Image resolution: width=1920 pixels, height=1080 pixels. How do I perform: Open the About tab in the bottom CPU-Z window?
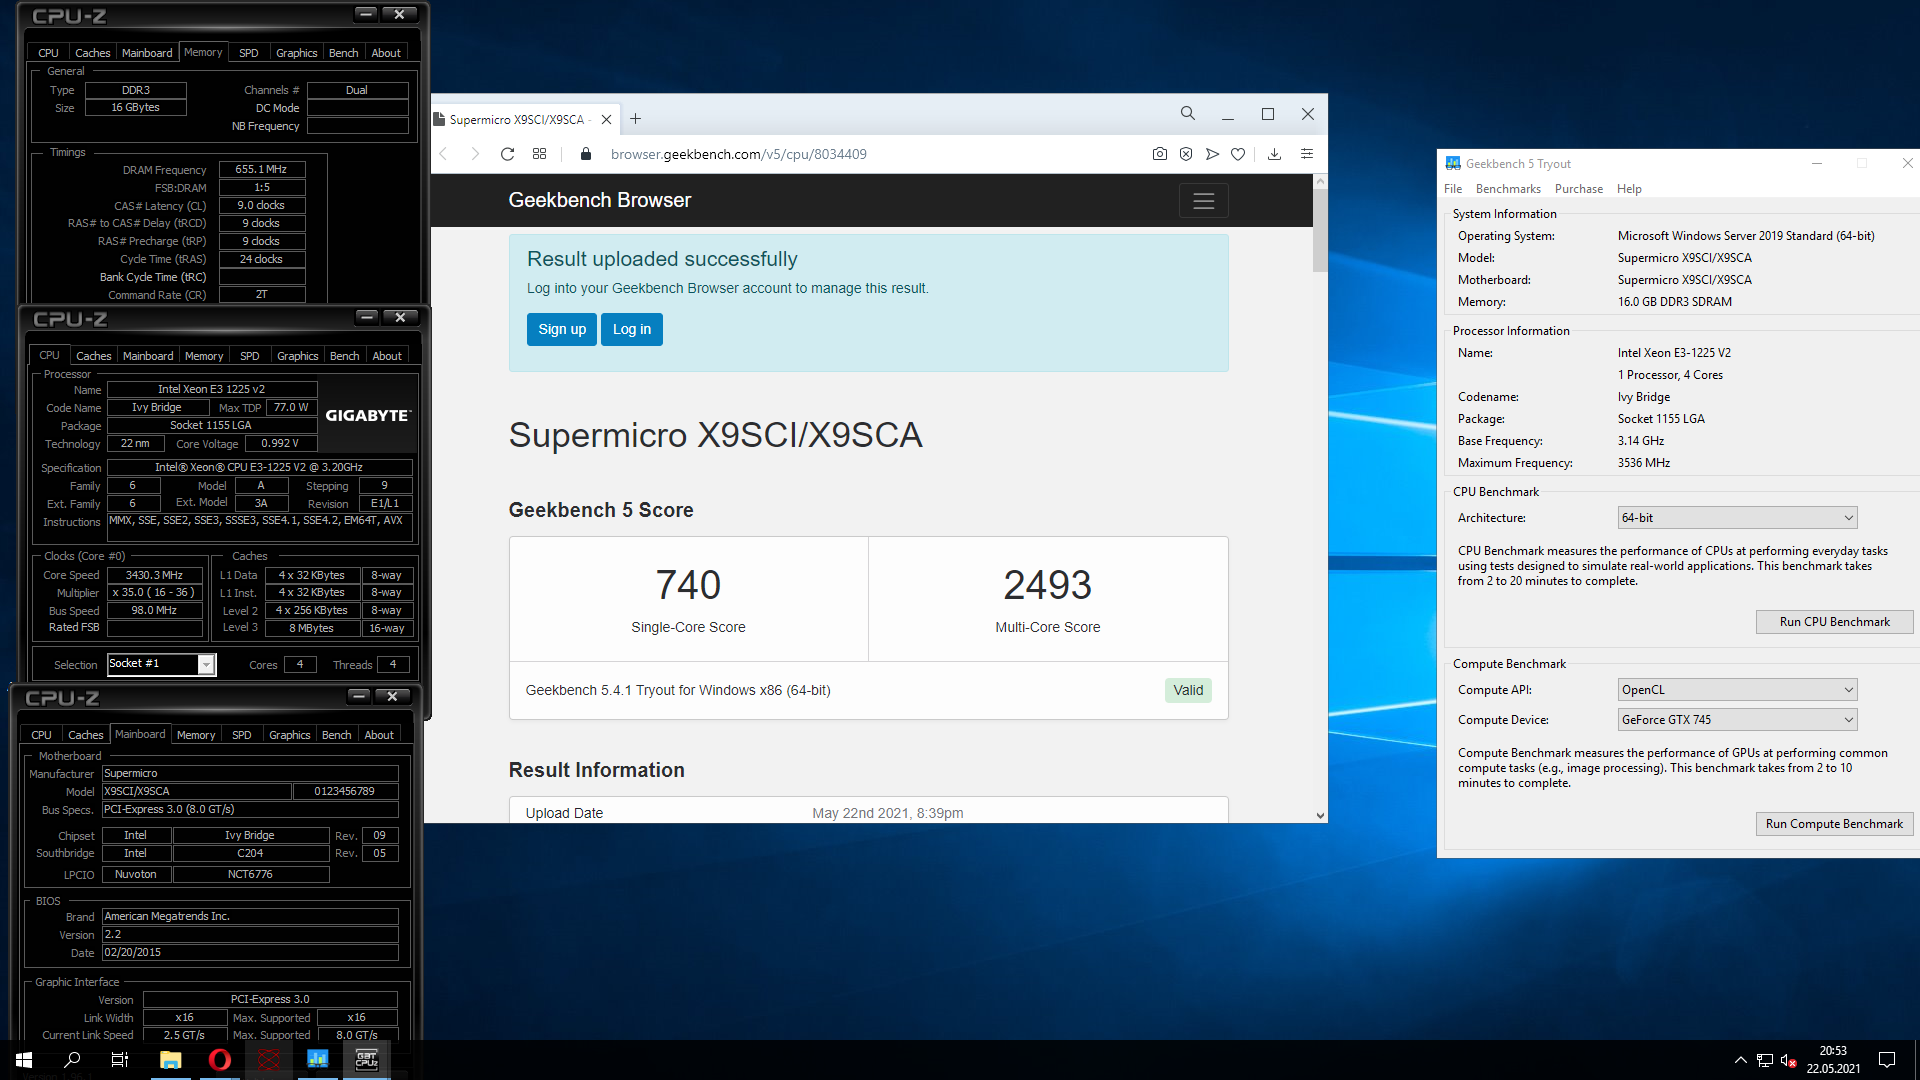(x=379, y=735)
